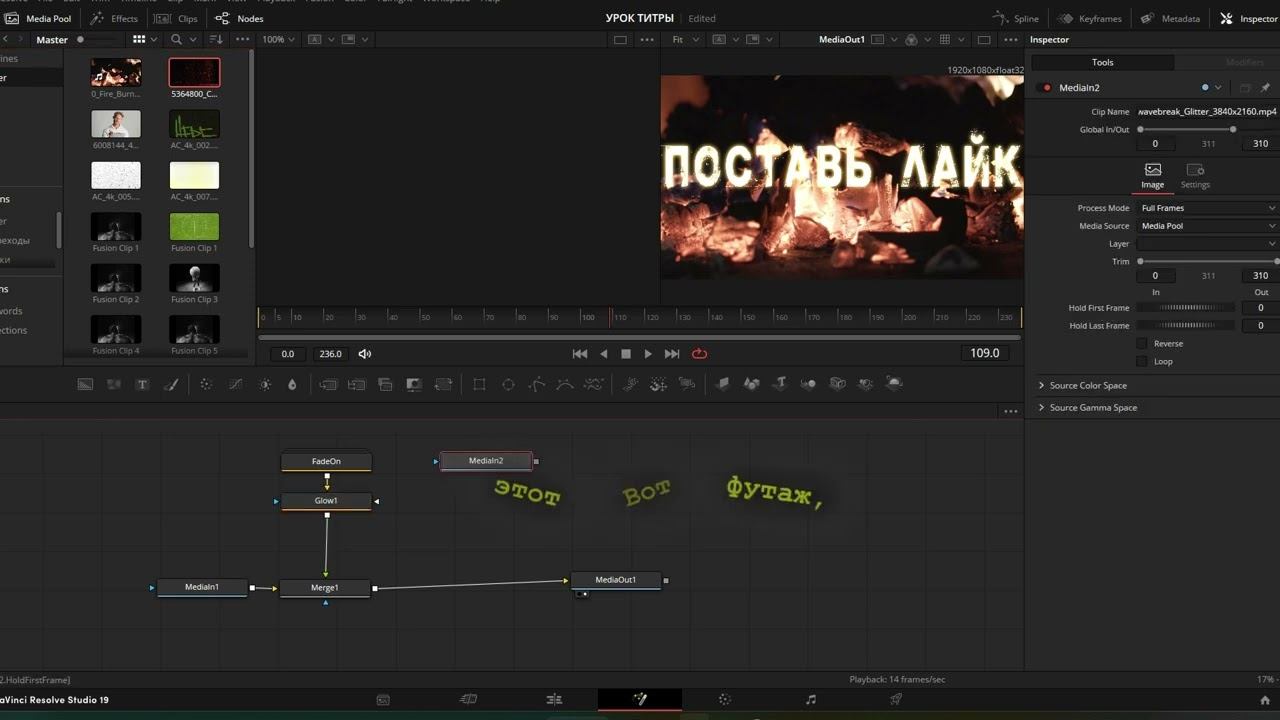Toggle the MediaIn2 enable switch in Inspector

tap(1047, 88)
